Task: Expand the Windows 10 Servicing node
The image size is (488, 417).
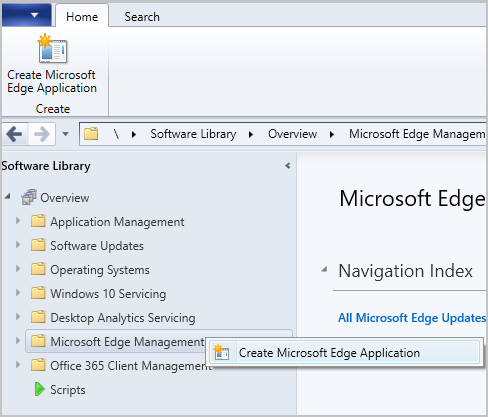Action: [x=18, y=293]
